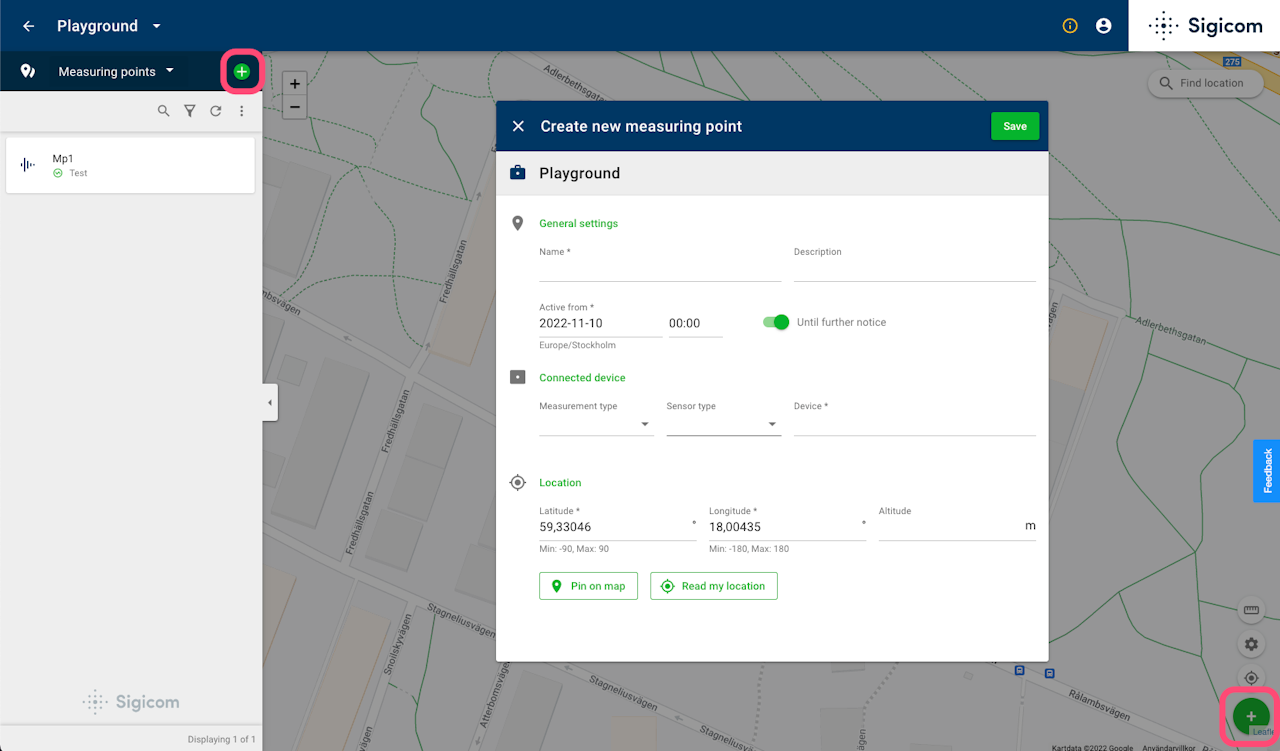1280x751 pixels.
Task: Expand the Measurement type dropdown
Action: click(x=596, y=424)
